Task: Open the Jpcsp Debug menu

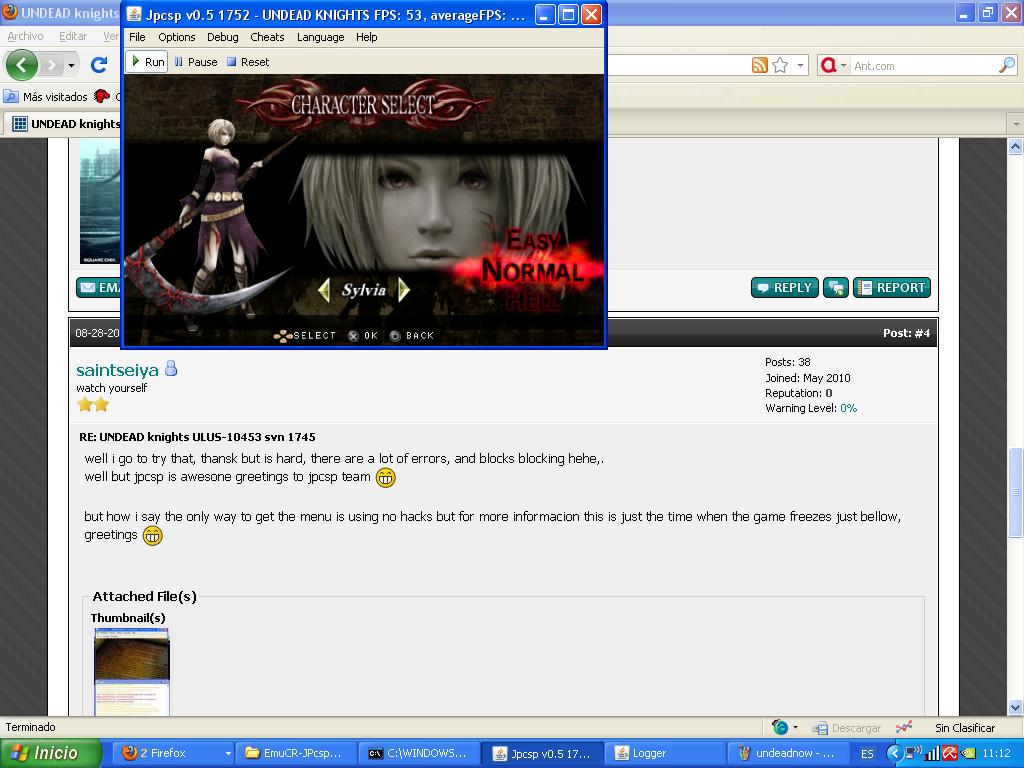Action: [x=222, y=37]
